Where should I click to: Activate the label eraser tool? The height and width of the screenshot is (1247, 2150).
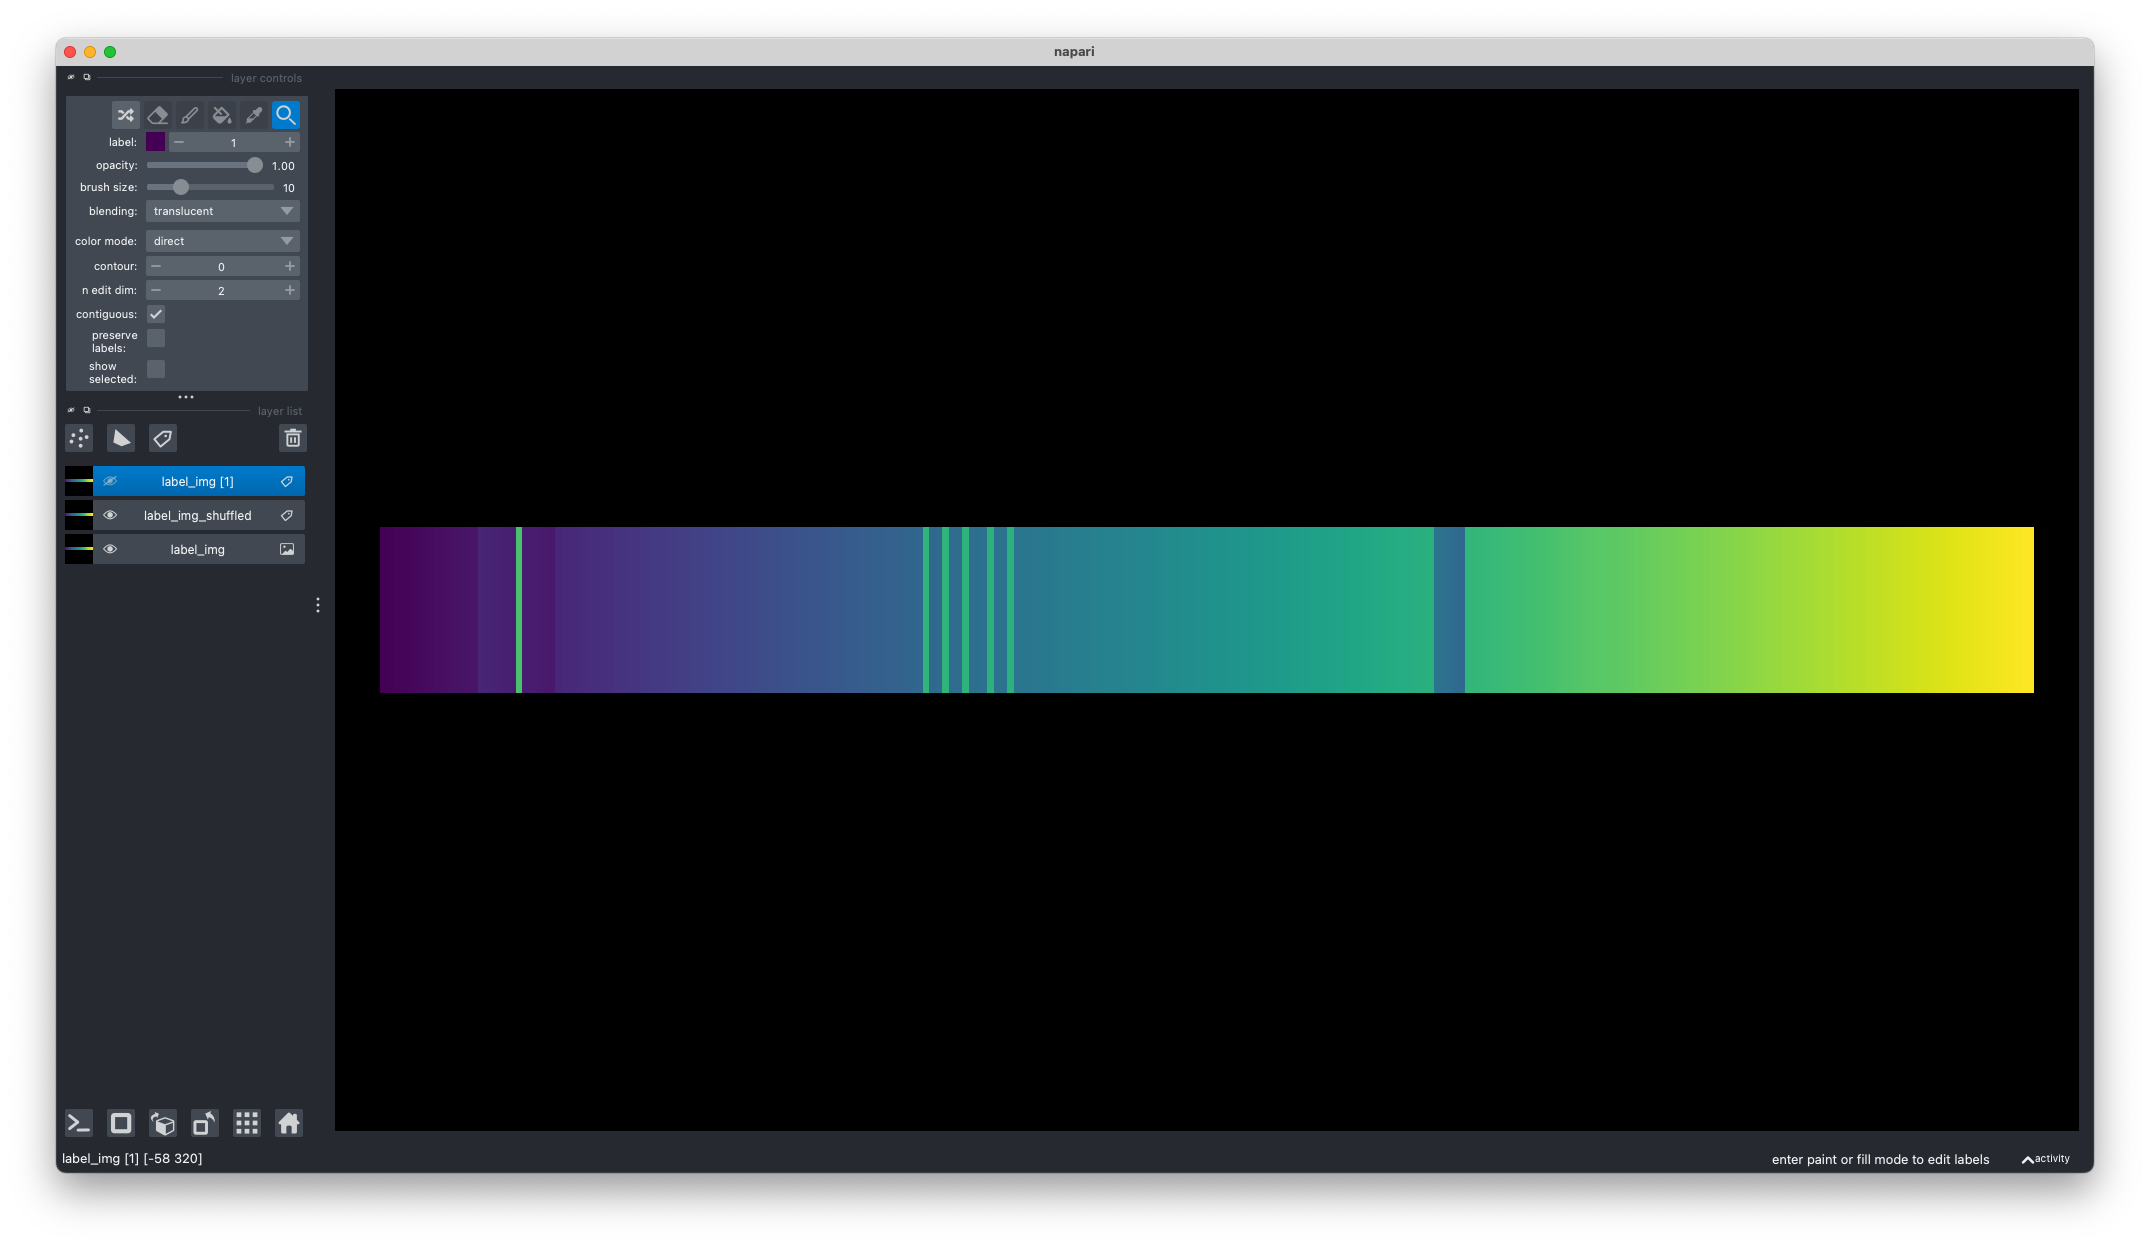pyautogui.click(x=157, y=115)
